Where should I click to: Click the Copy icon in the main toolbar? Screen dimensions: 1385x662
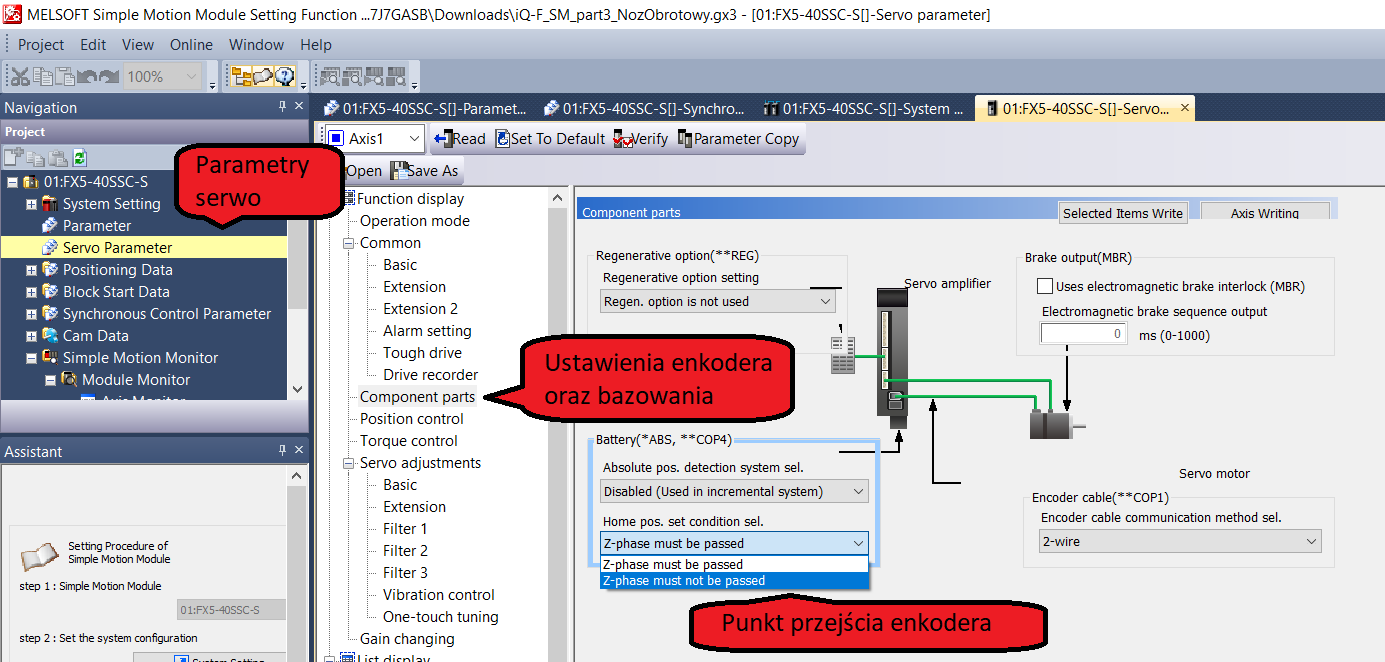point(43,77)
